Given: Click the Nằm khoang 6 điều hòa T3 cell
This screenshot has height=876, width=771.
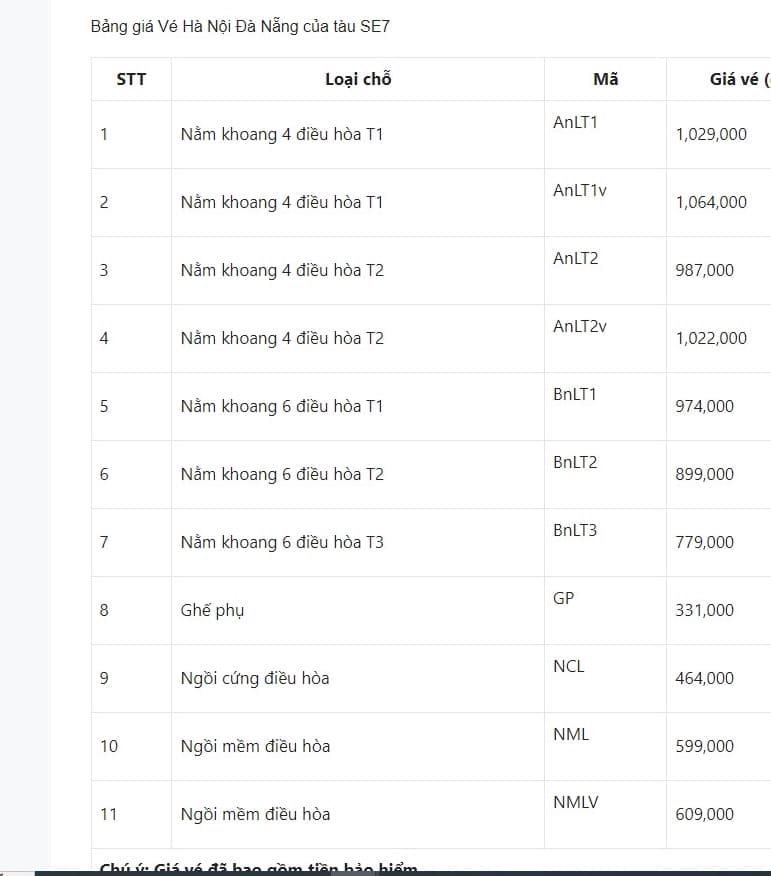Looking at the screenshot, I should (x=282, y=542).
